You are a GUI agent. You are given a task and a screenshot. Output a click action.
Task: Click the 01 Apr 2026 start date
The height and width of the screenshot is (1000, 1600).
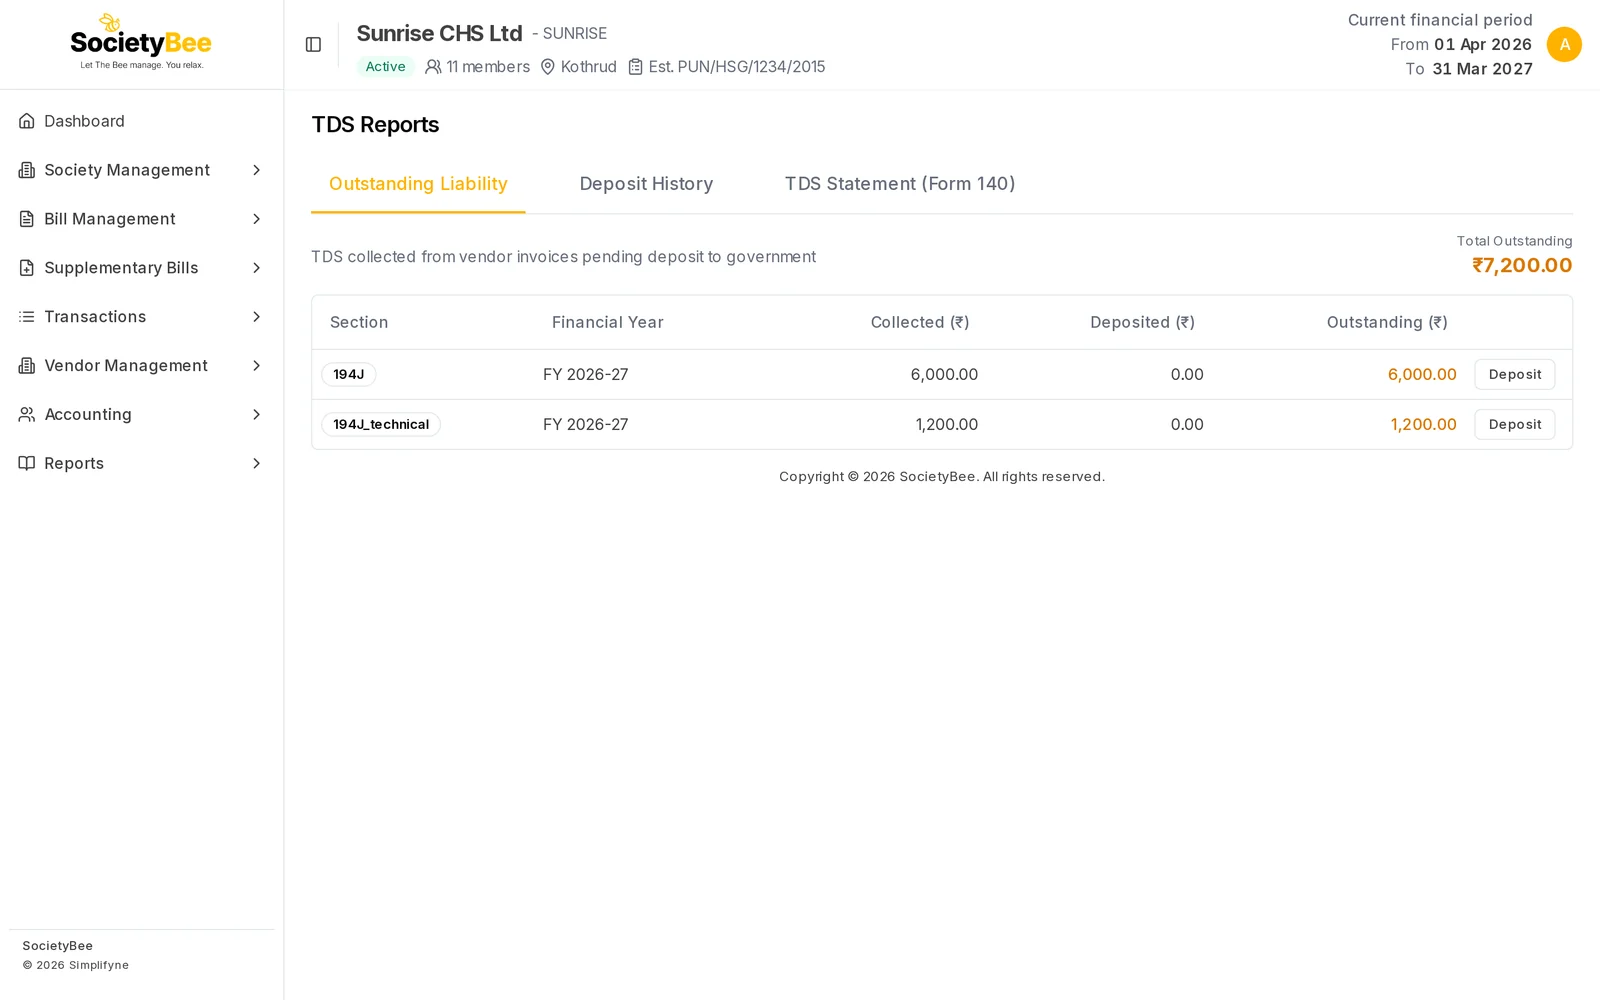coord(1483,44)
